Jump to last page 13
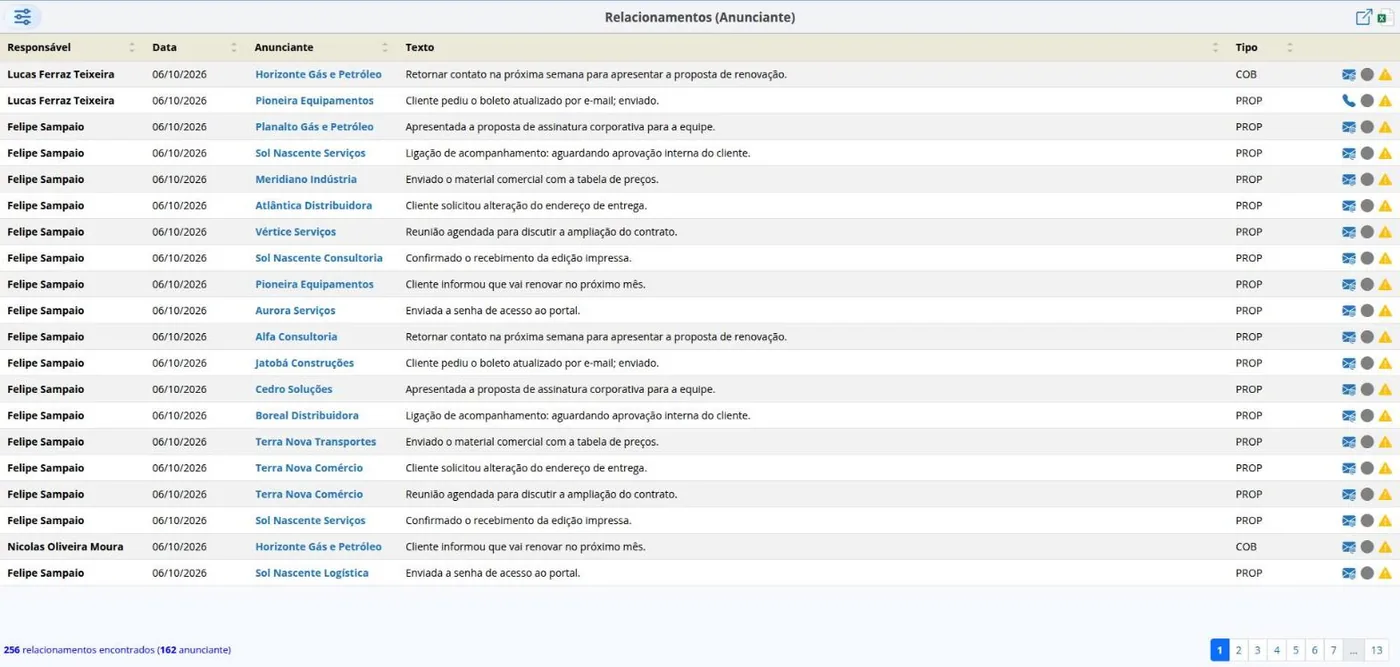The image size is (1400, 667). pyautogui.click(x=1377, y=650)
